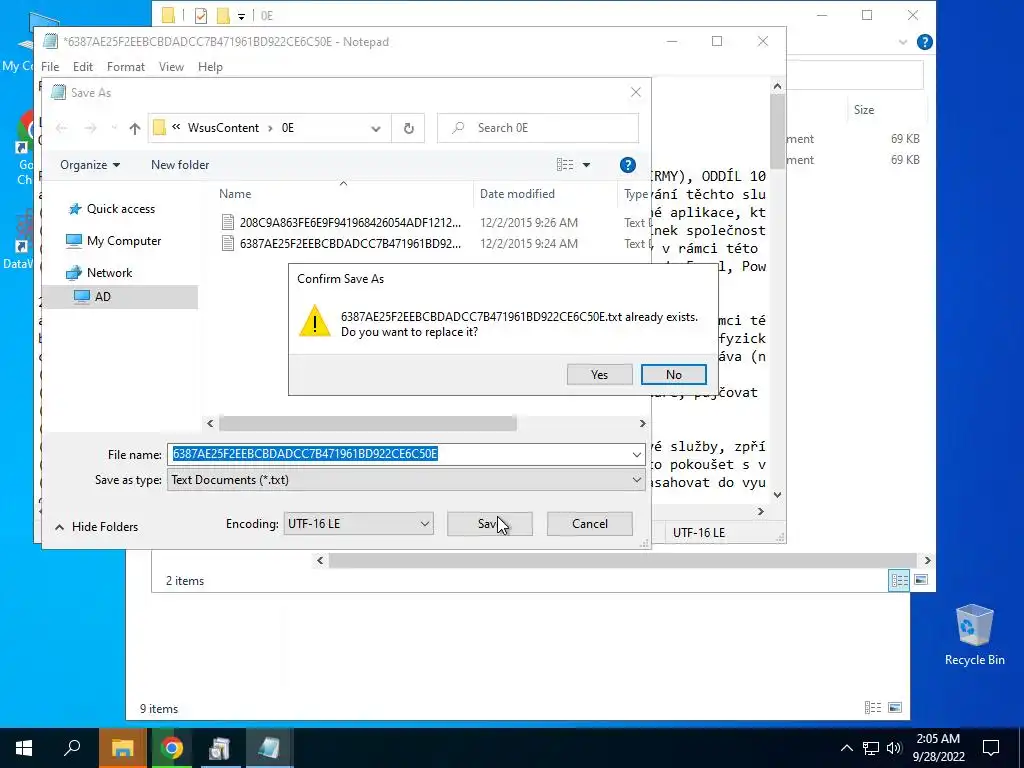This screenshot has height=768, width=1024.
Task: Open the server manager taskbar icon
Action: click(220, 748)
